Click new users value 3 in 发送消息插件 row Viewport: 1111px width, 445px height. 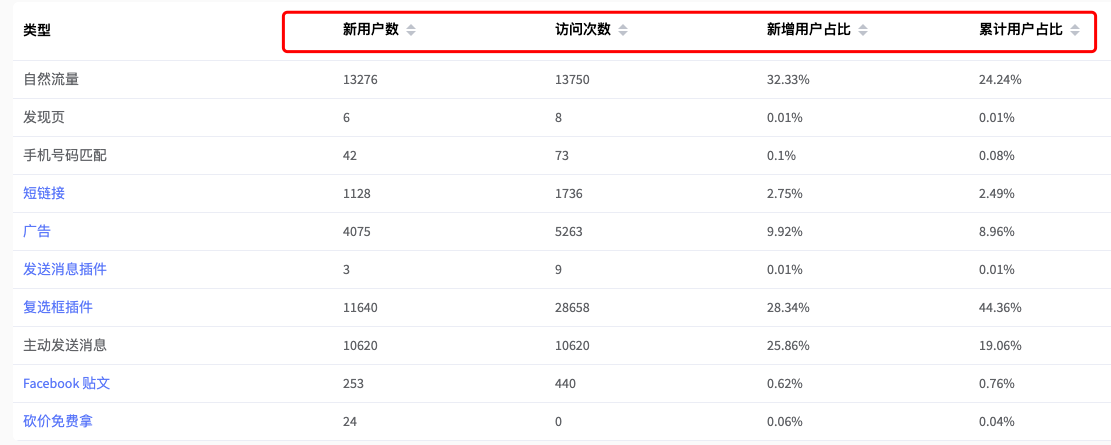click(346, 270)
